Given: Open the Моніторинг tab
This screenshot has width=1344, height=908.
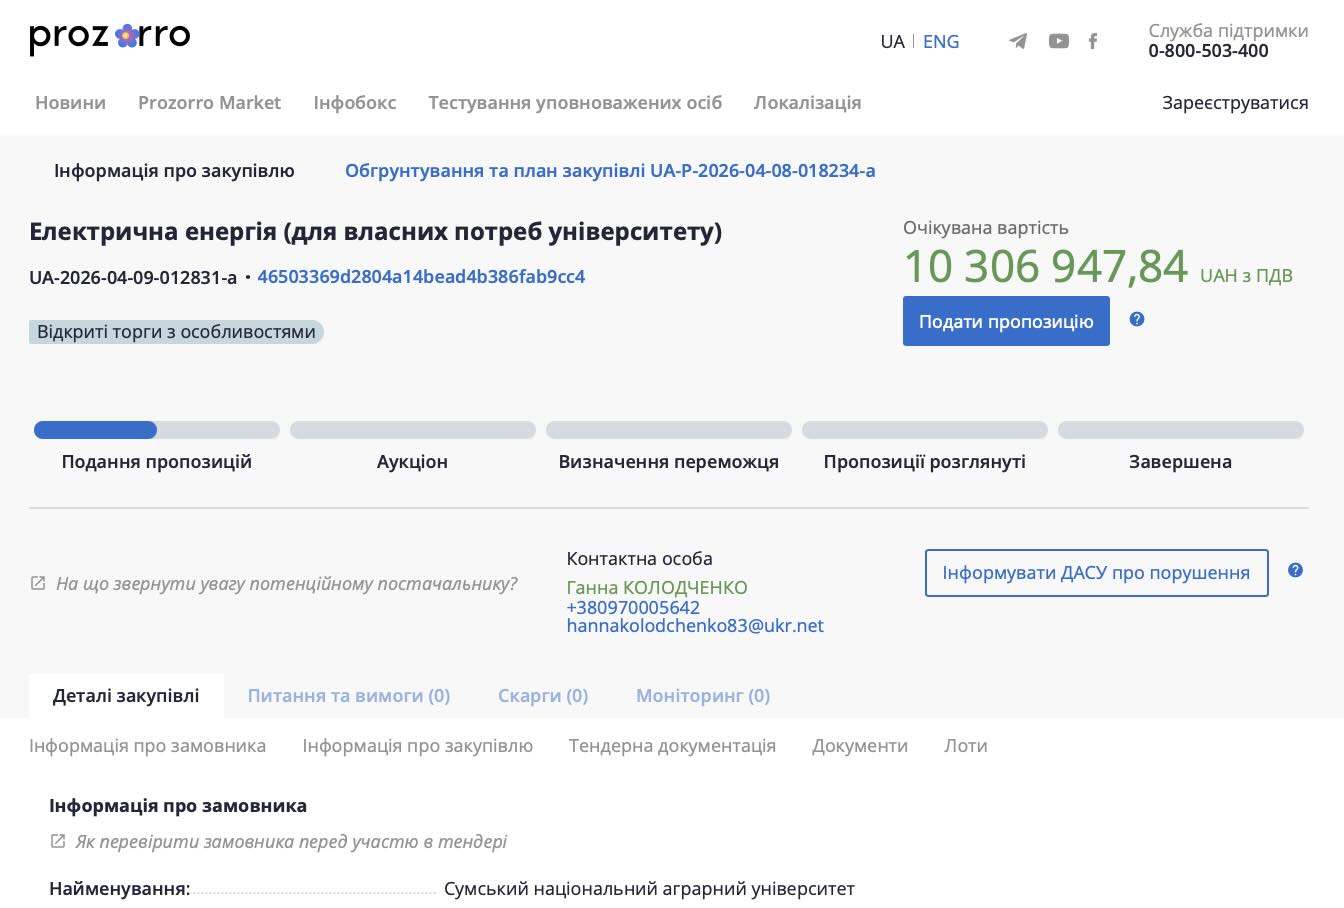Looking at the screenshot, I should (x=703, y=696).
